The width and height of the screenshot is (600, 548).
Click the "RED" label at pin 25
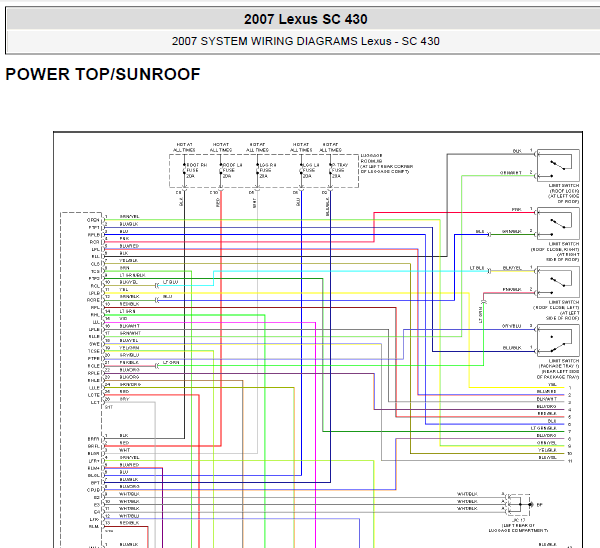point(124,391)
